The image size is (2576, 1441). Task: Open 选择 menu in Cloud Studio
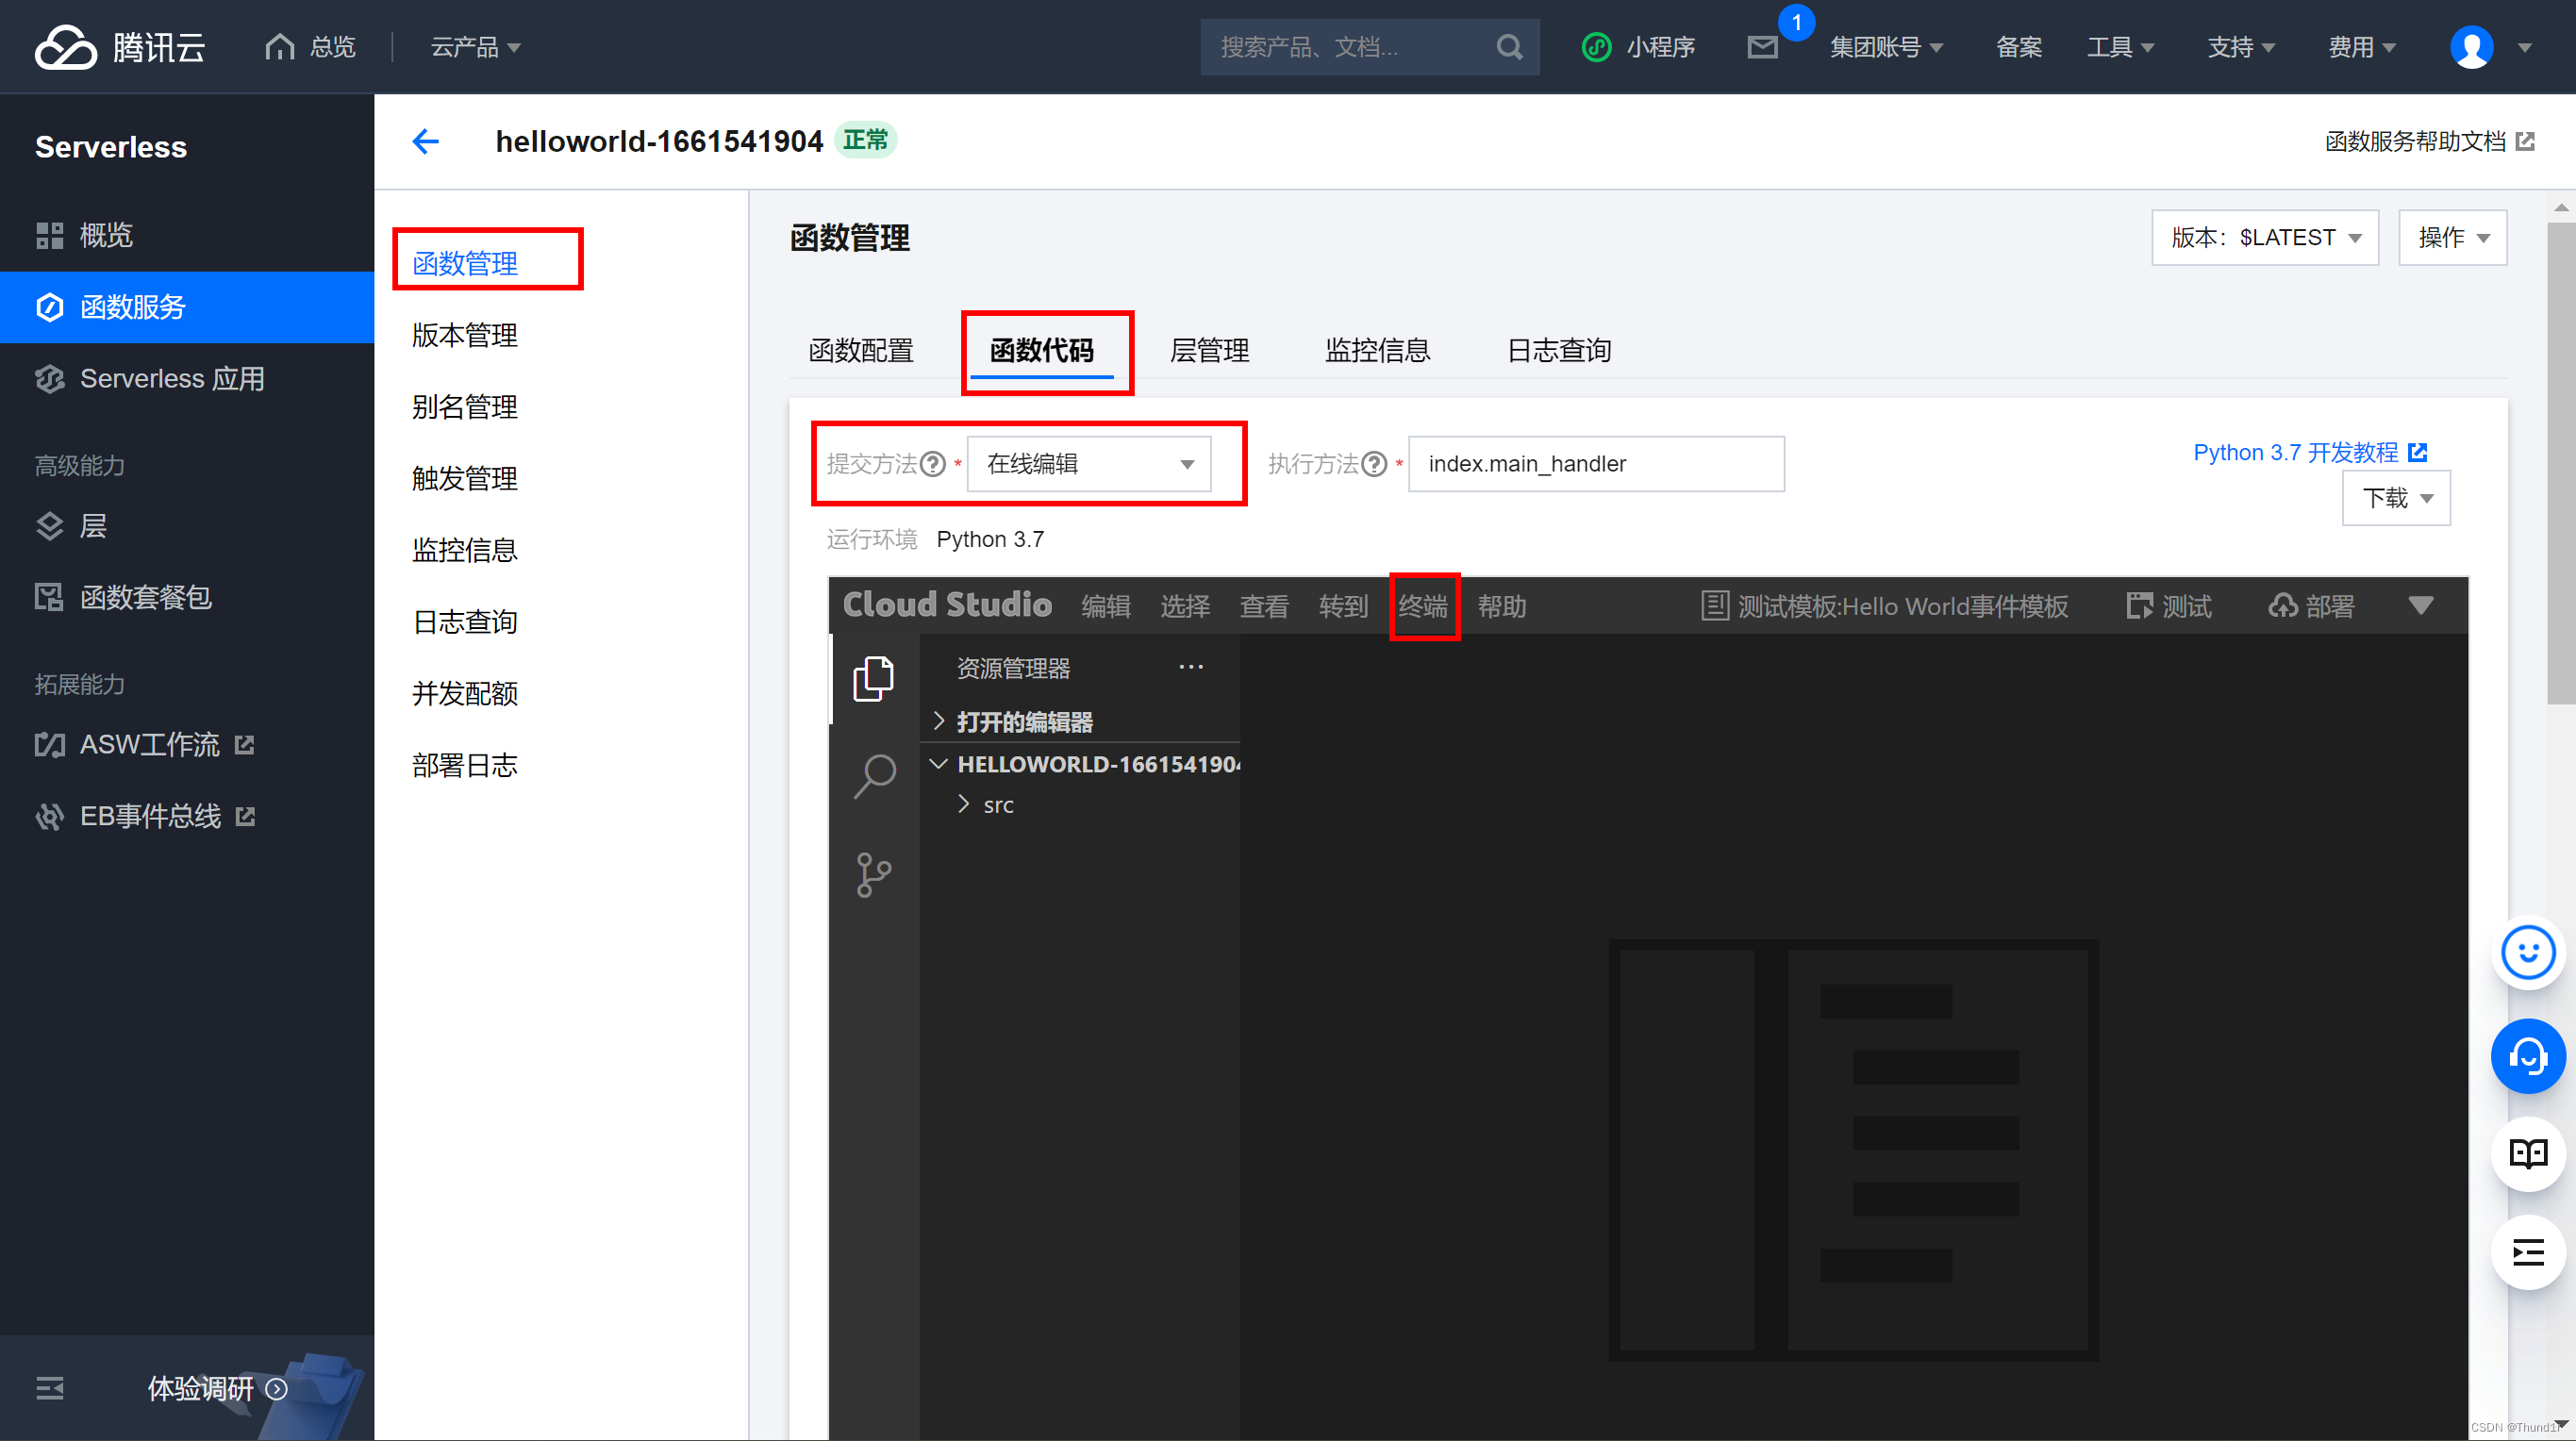click(x=1185, y=606)
